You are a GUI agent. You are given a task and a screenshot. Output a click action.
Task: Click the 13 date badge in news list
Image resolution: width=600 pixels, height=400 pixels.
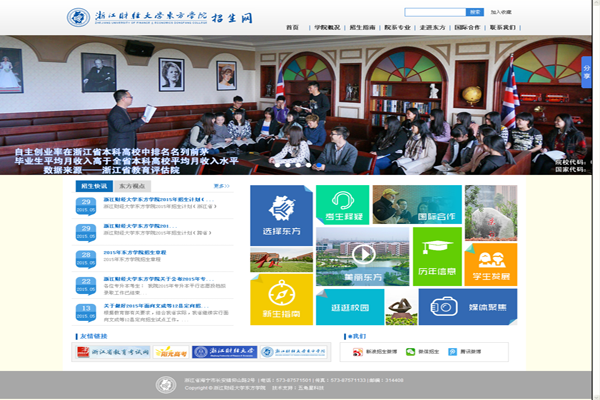click(86, 312)
